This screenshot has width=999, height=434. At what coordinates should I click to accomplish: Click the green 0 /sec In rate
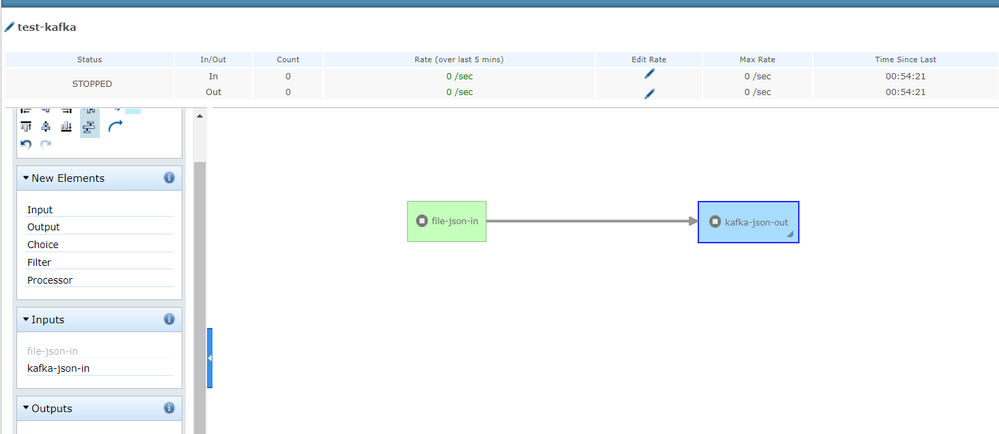pos(459,76)
